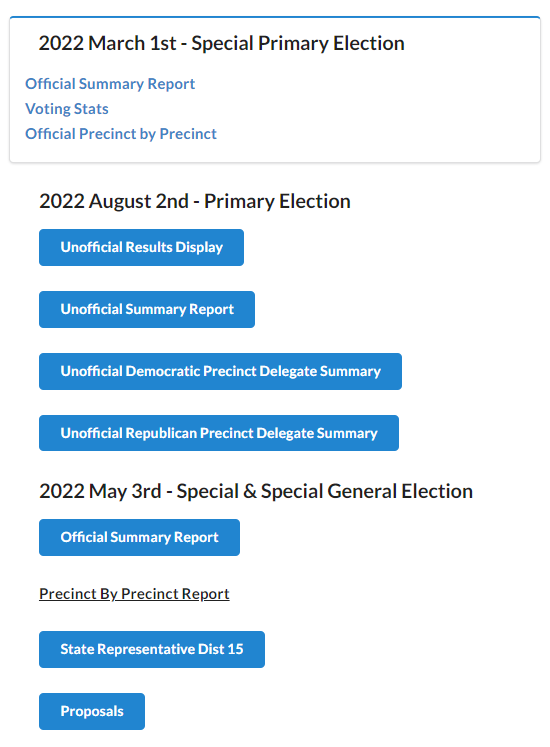
Task: Select State Representative Dist 15 button
Action: point(152,649)
